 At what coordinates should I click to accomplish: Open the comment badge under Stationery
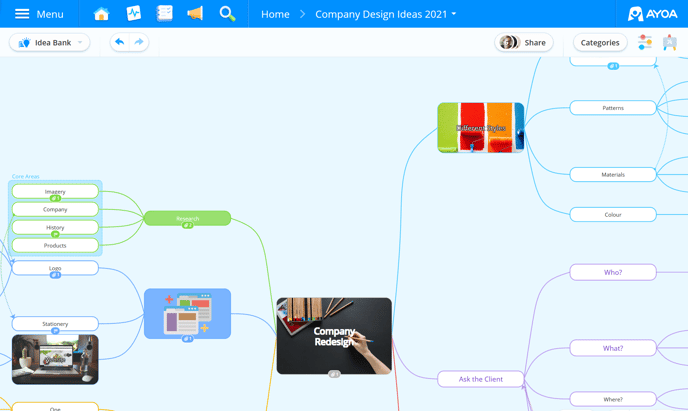pyautogui.click(x=55, y=331)
